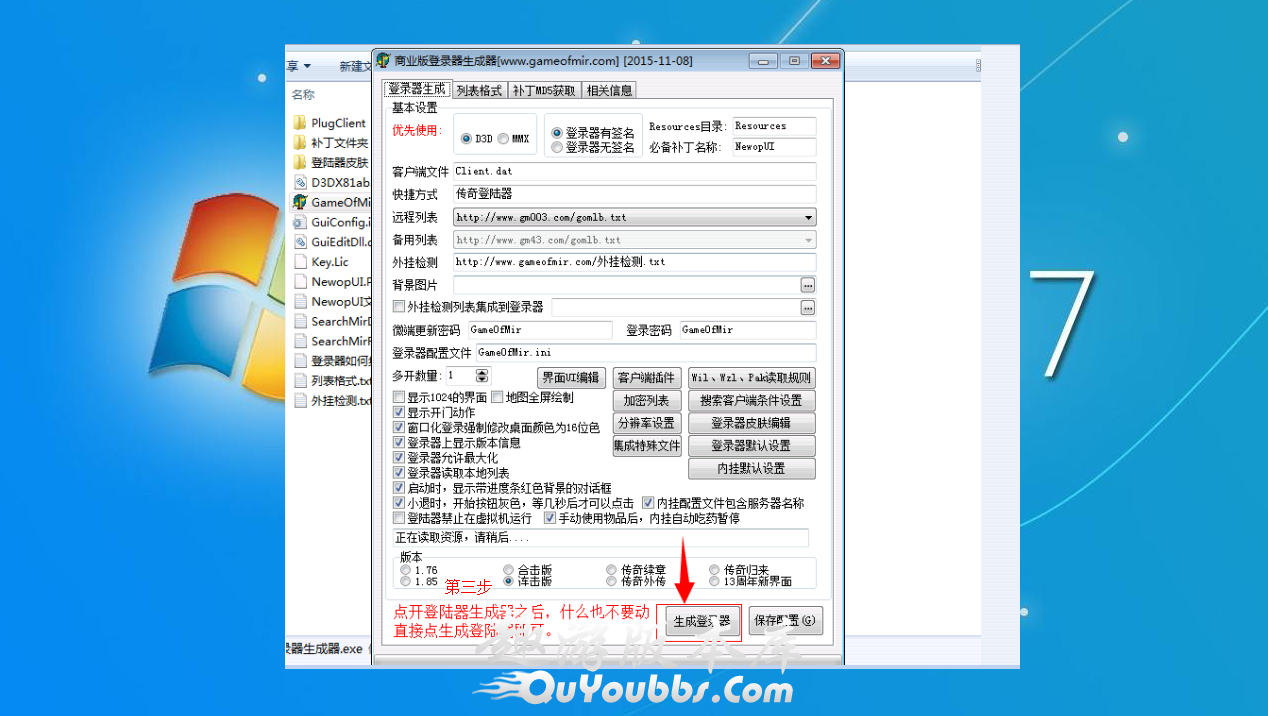Click the Key.Lic file icon
1268x716 pixels.
click(300, 262)
